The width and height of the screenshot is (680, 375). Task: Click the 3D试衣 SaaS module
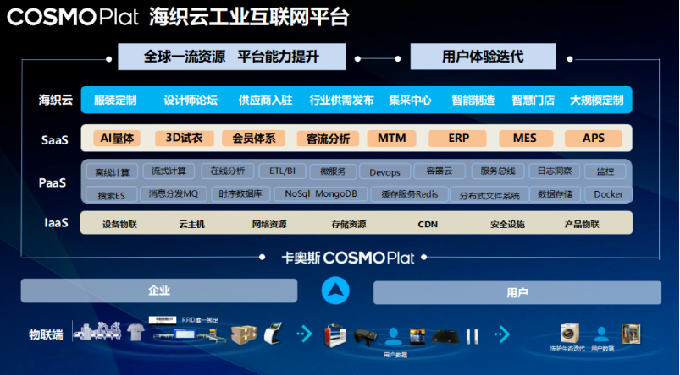[x=184, y=138]
